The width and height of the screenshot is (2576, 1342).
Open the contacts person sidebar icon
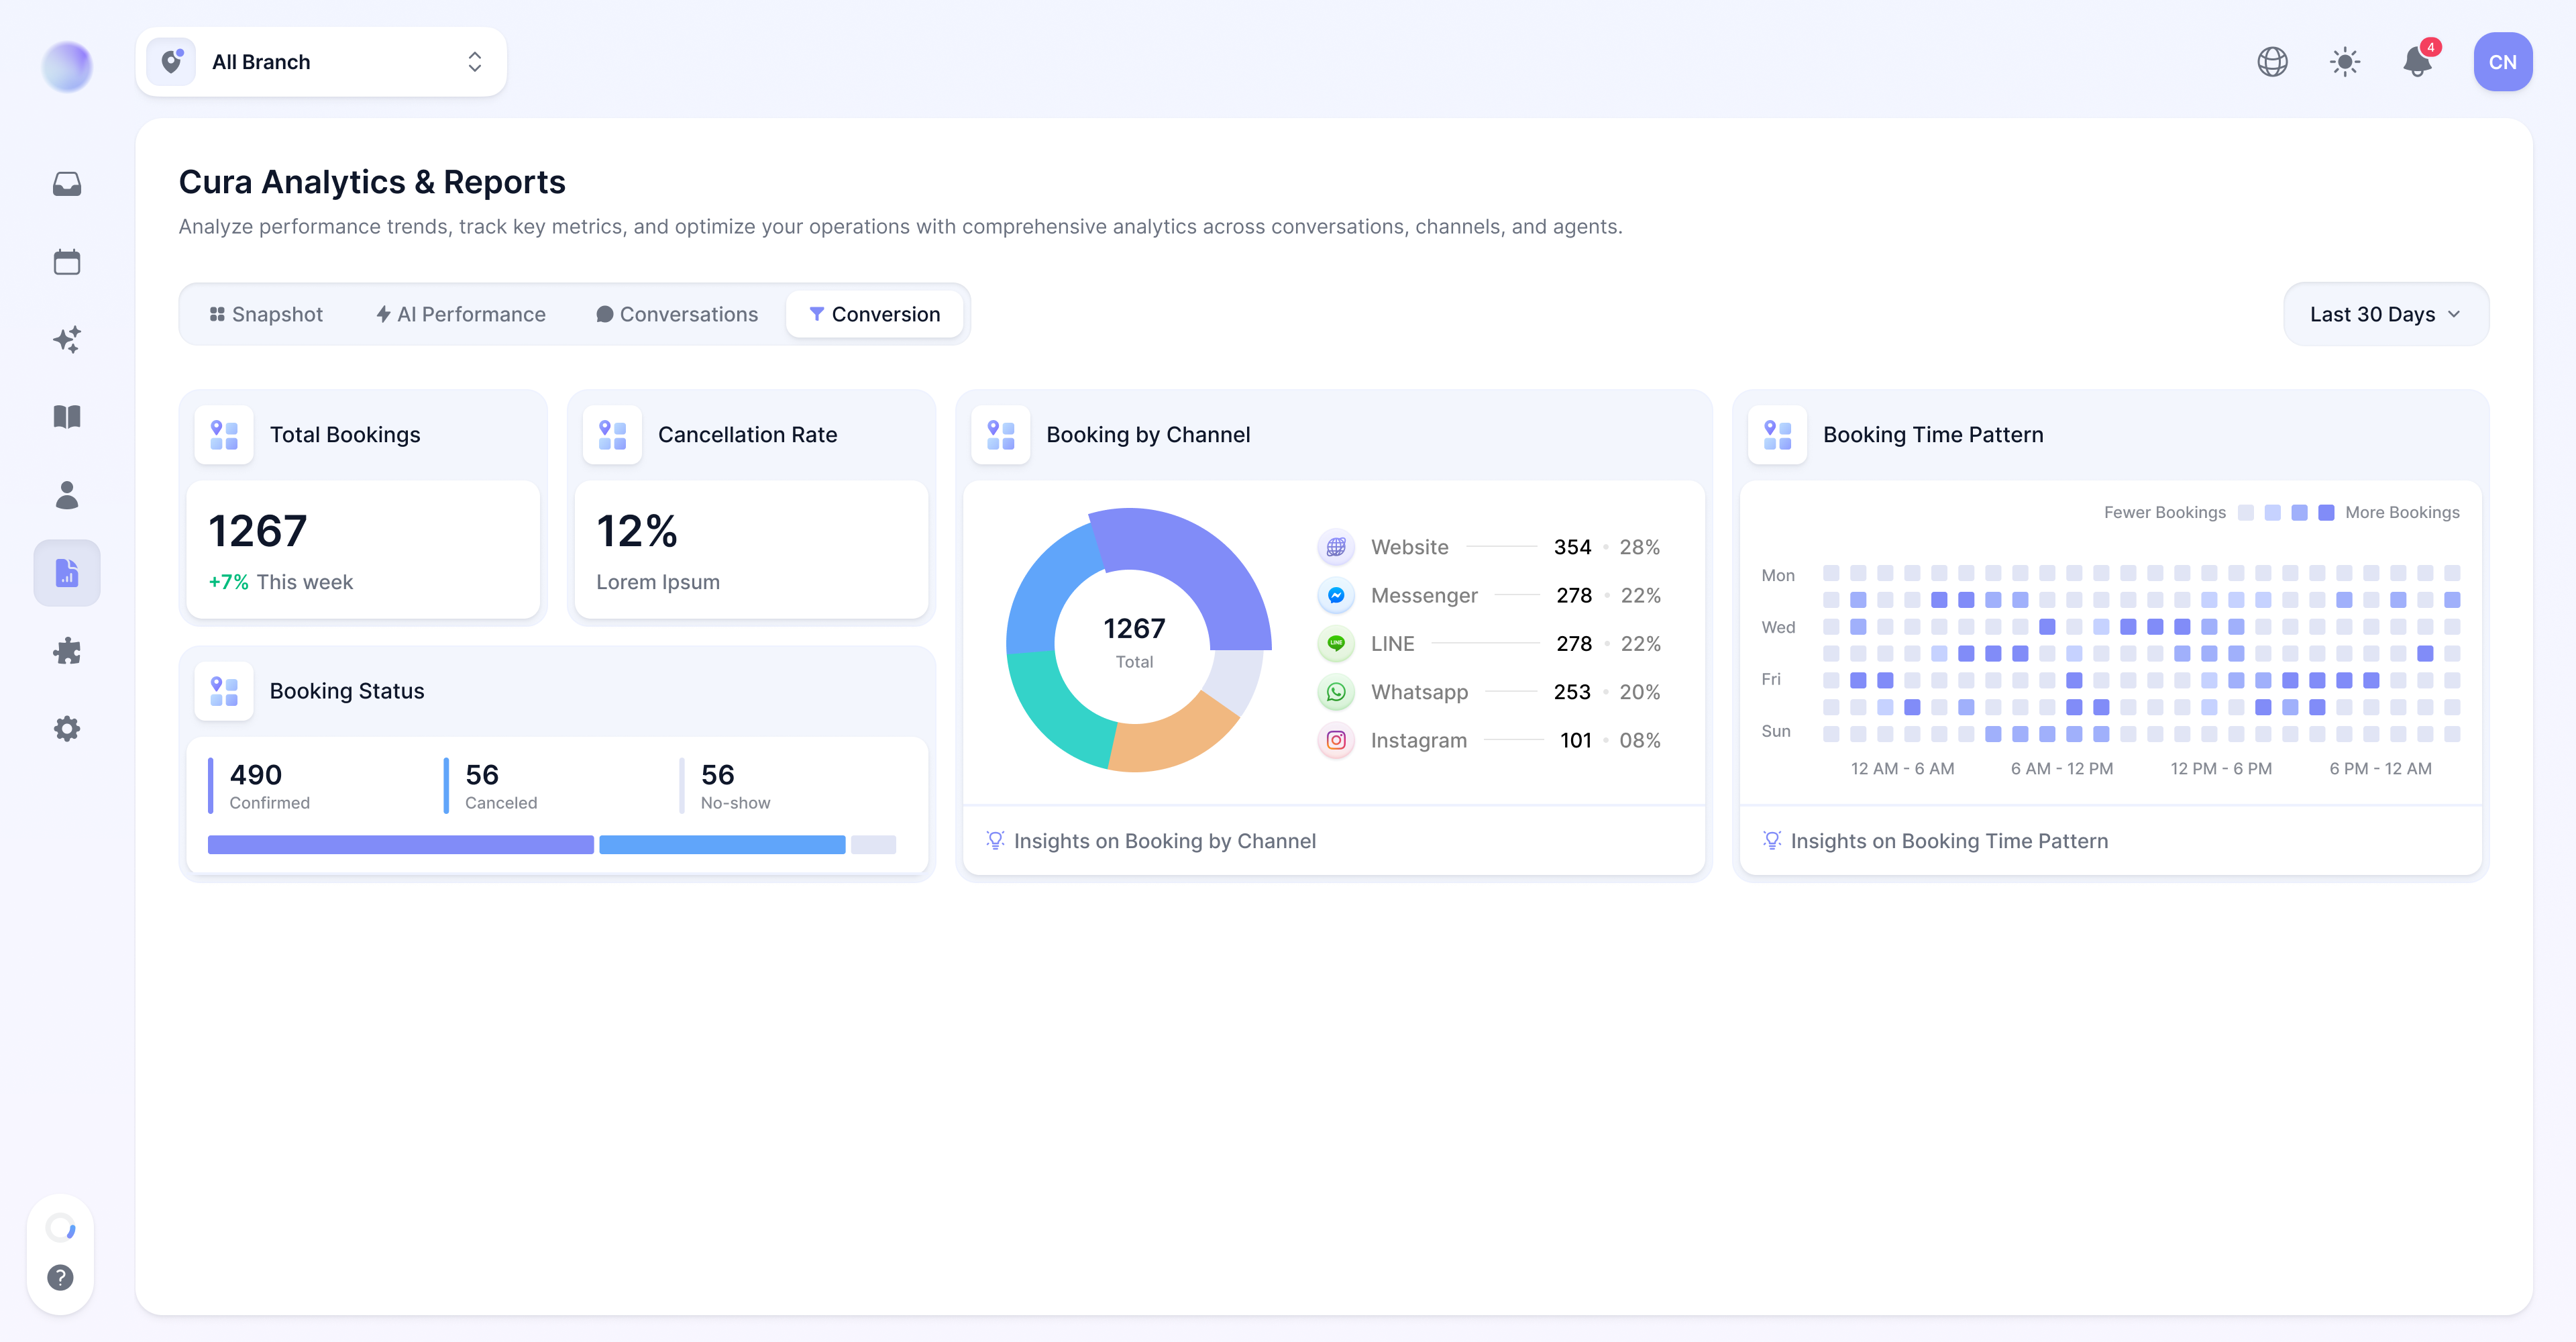67,495
